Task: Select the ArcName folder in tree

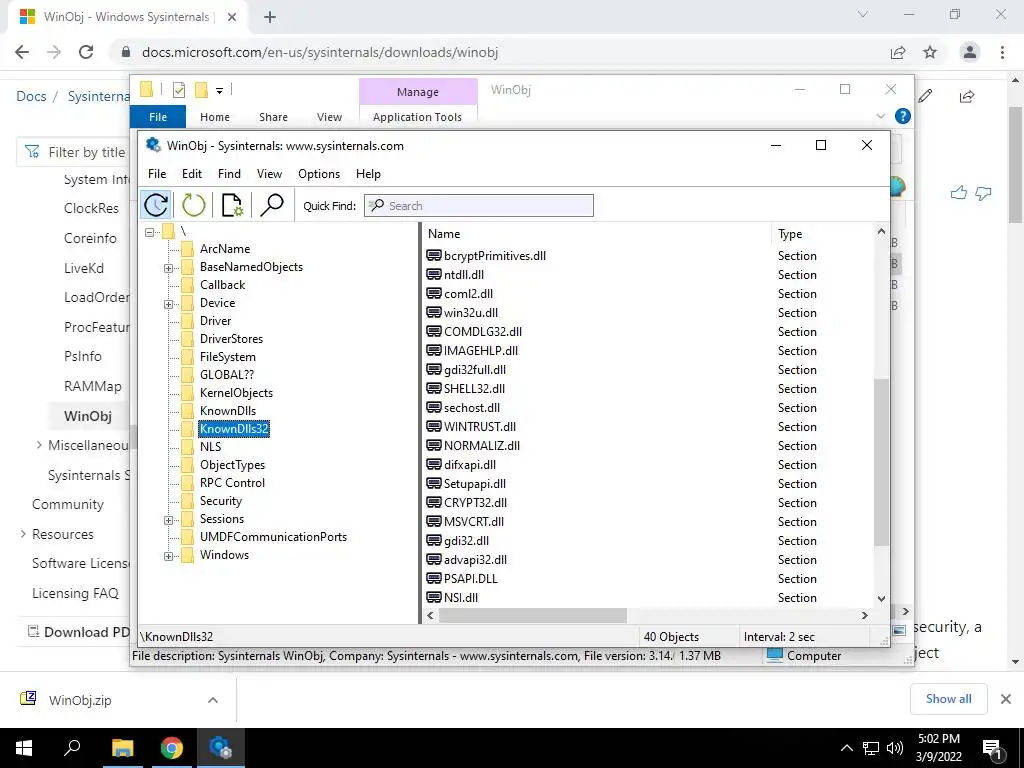Action: coord(225,249)
